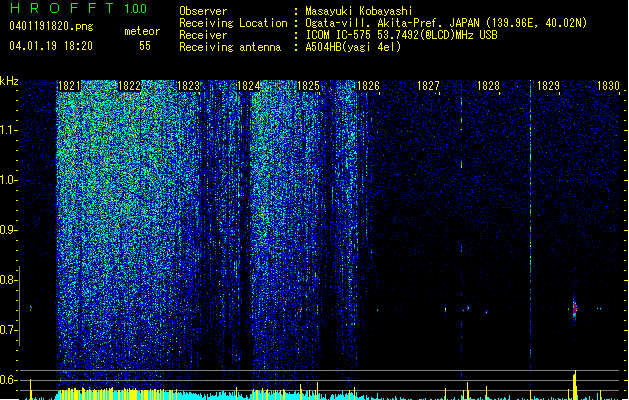Click the 1.1 kHz axis label

point(8,130)
